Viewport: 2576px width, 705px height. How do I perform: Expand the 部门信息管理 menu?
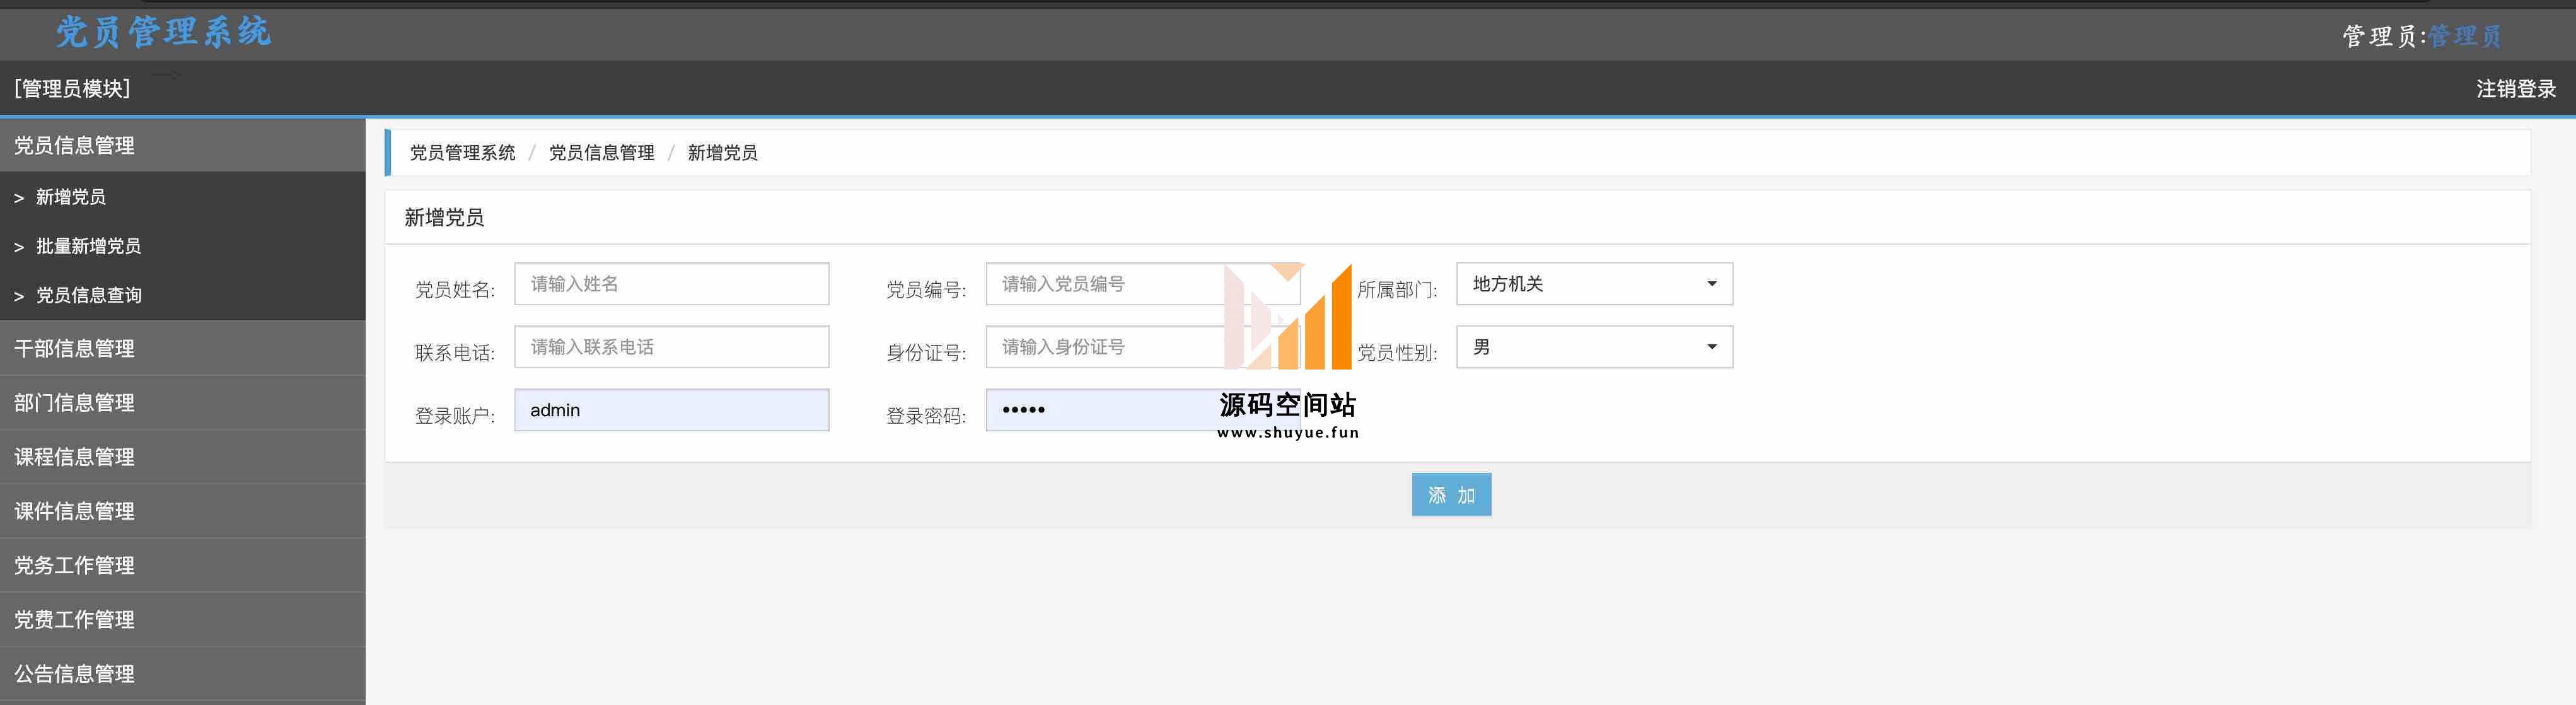click(x=182, y=402)
